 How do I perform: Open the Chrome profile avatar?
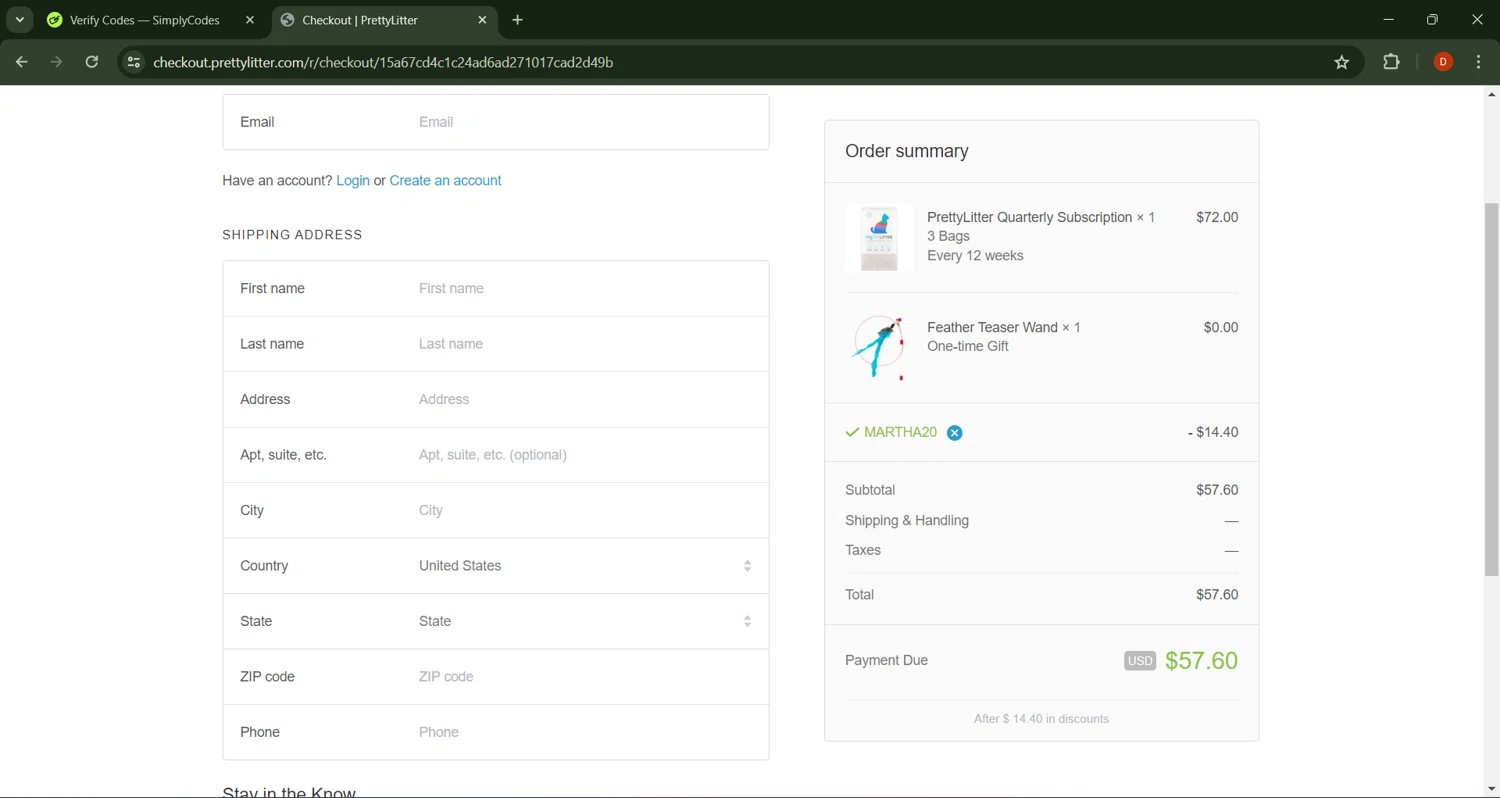coord(1442,62)
